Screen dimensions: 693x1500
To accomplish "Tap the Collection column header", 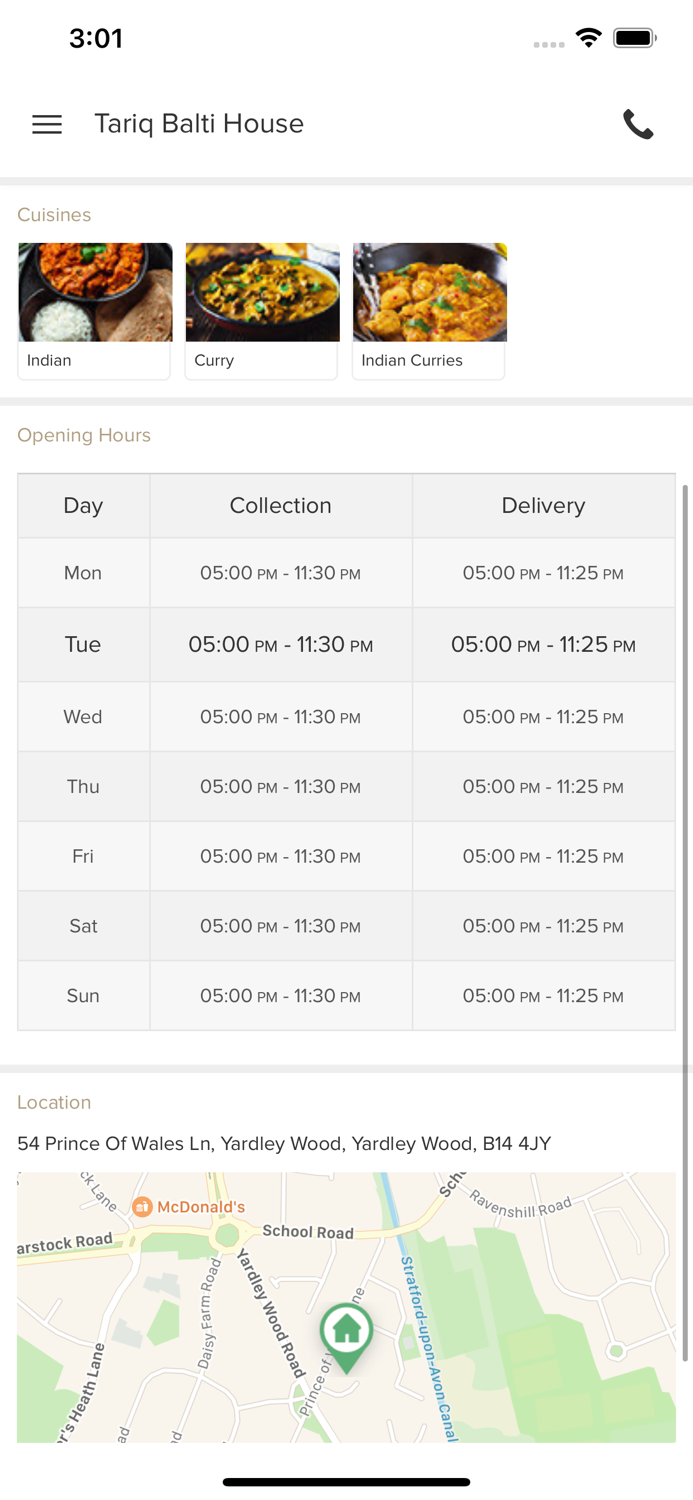I will 281,506.
